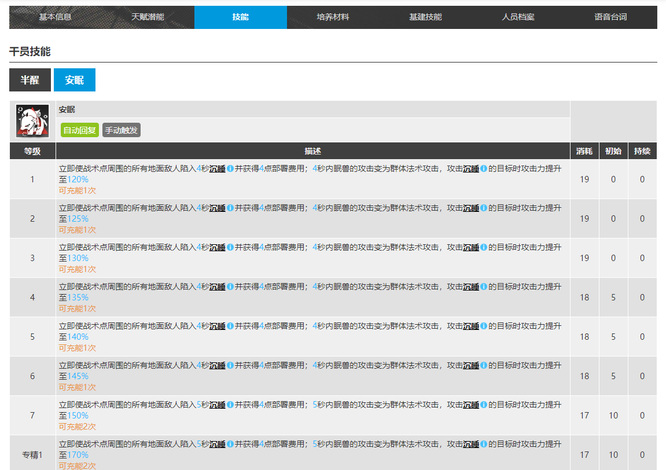Screen dimensions: 666x470
Task: Open the 基本信息 tab
Action: coord(55,17)
